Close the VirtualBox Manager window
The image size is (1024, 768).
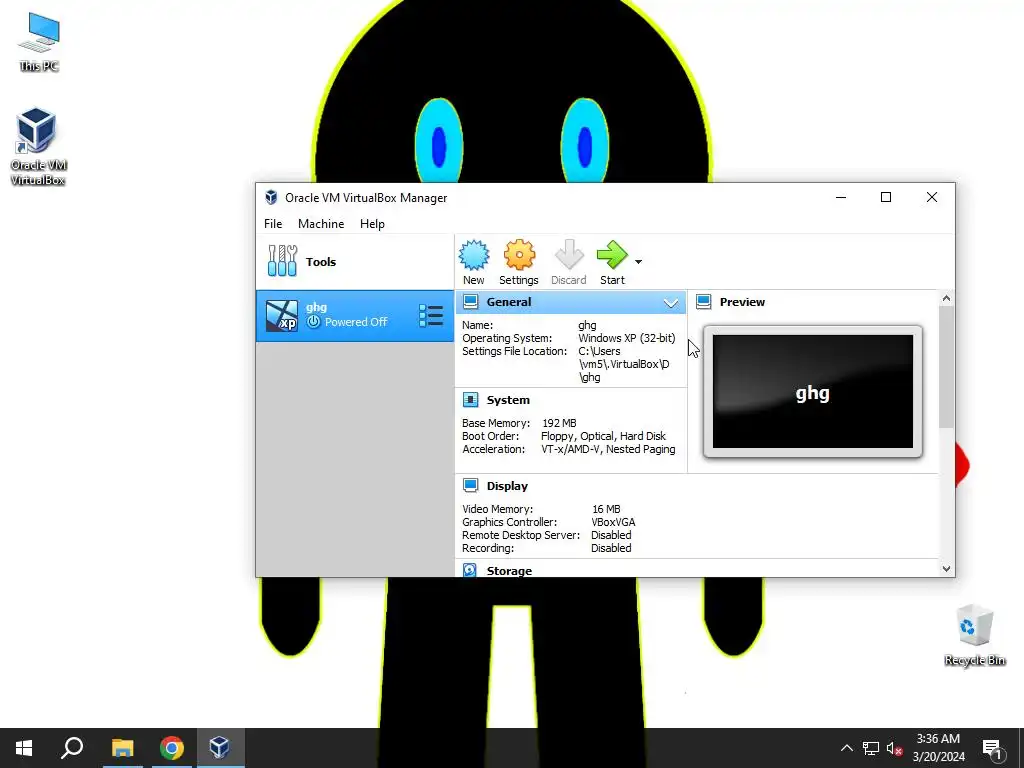932,197
